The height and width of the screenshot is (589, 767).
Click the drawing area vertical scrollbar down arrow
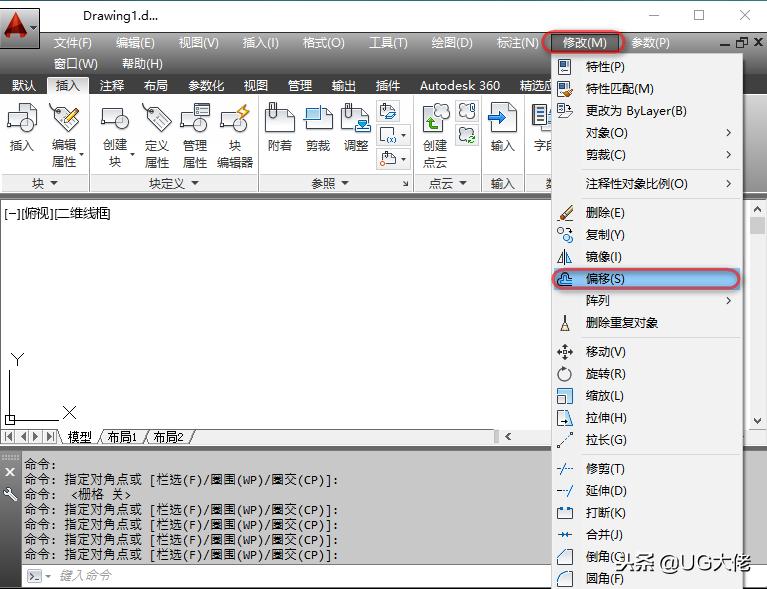pyautogui.click(x=757, y=421)
